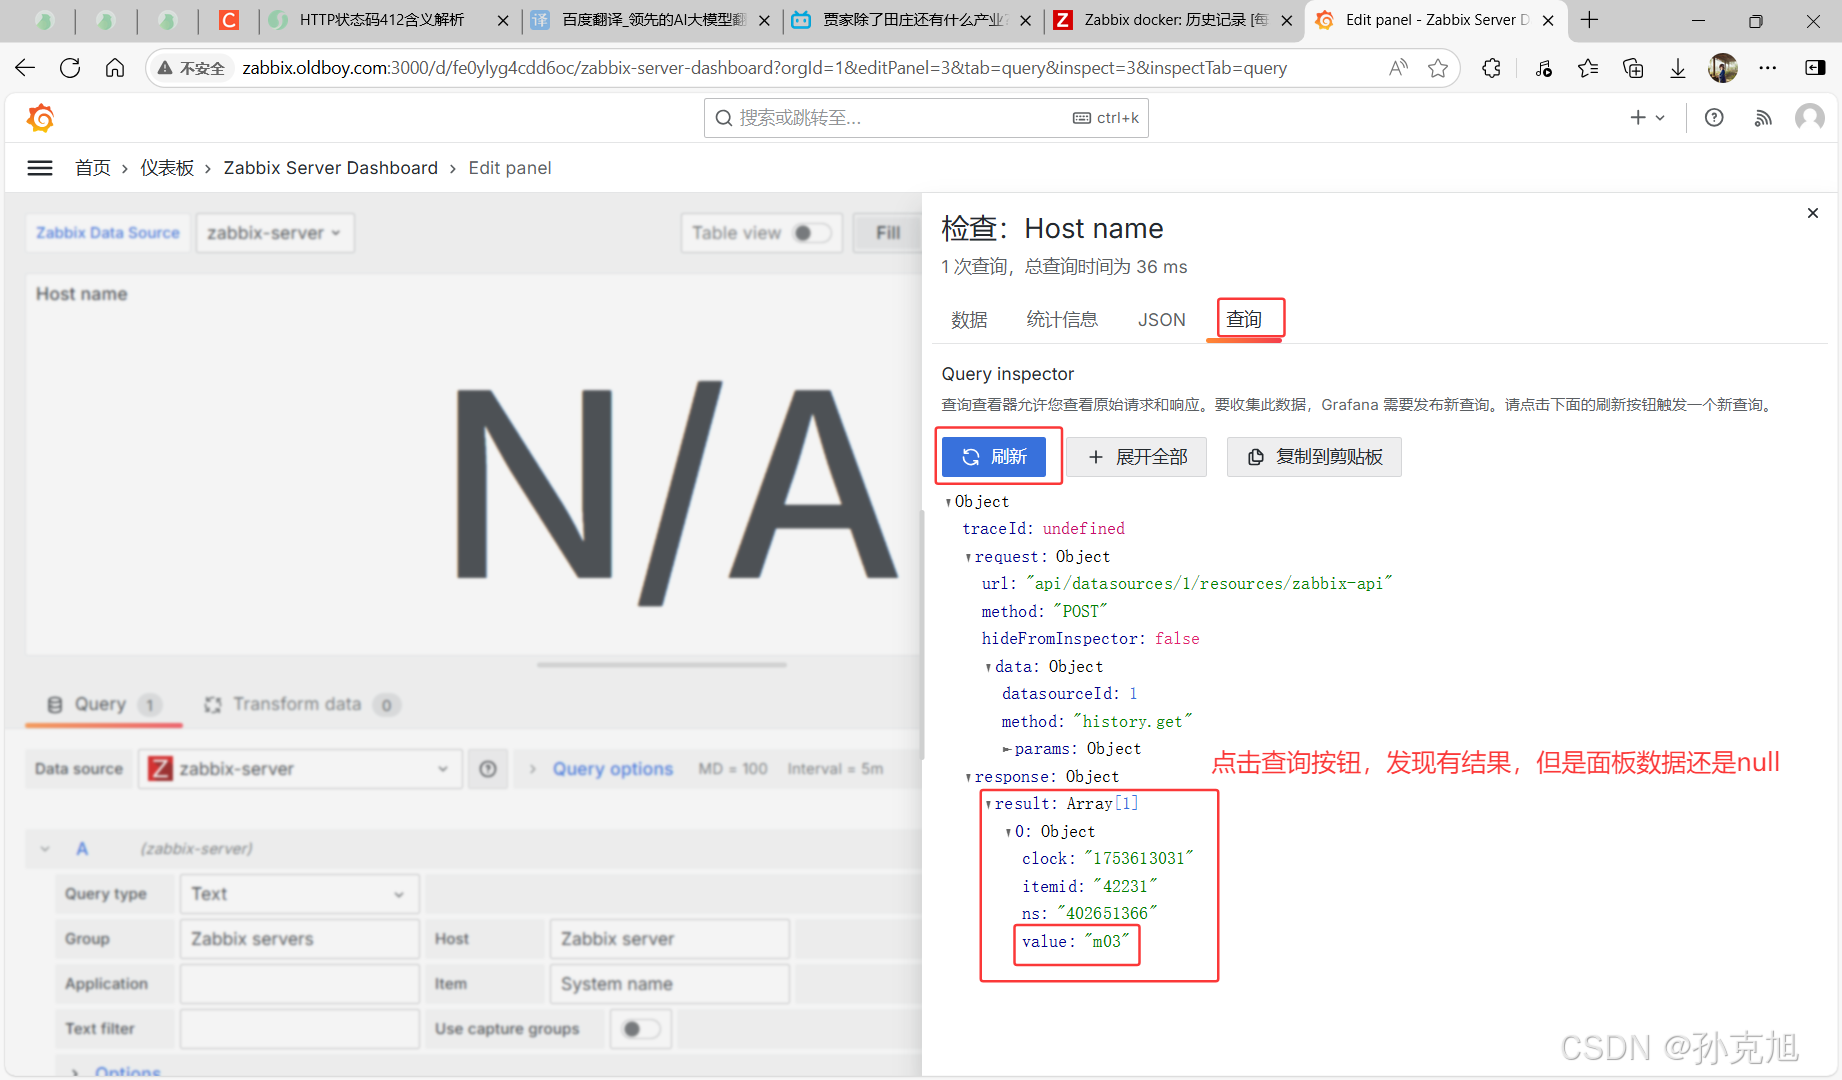Click the Grafana logo icon
1842x1080 pixels.
40,118
